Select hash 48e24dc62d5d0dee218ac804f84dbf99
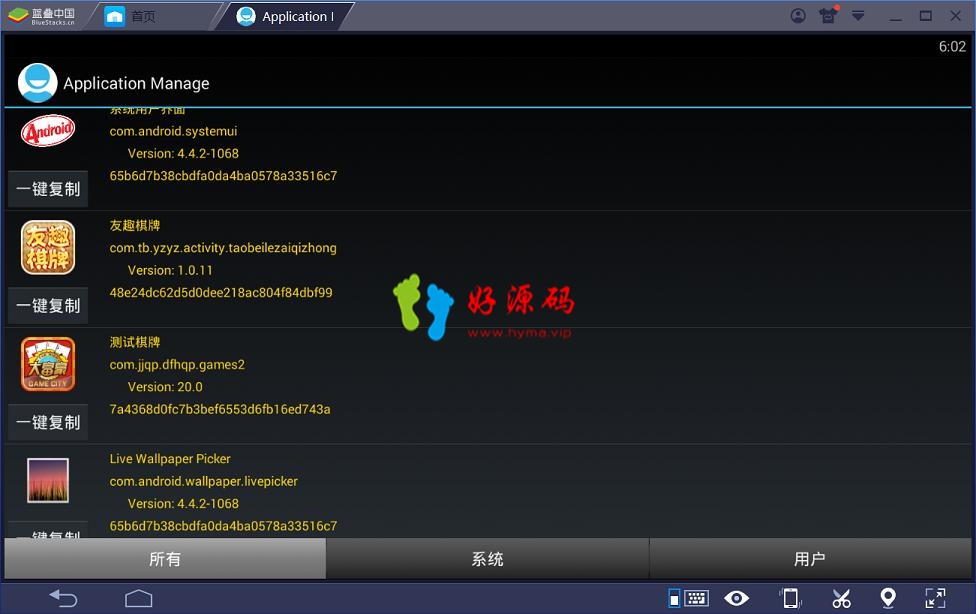The width and height of the screenshot is (976, 614). (x=221, y=293)
